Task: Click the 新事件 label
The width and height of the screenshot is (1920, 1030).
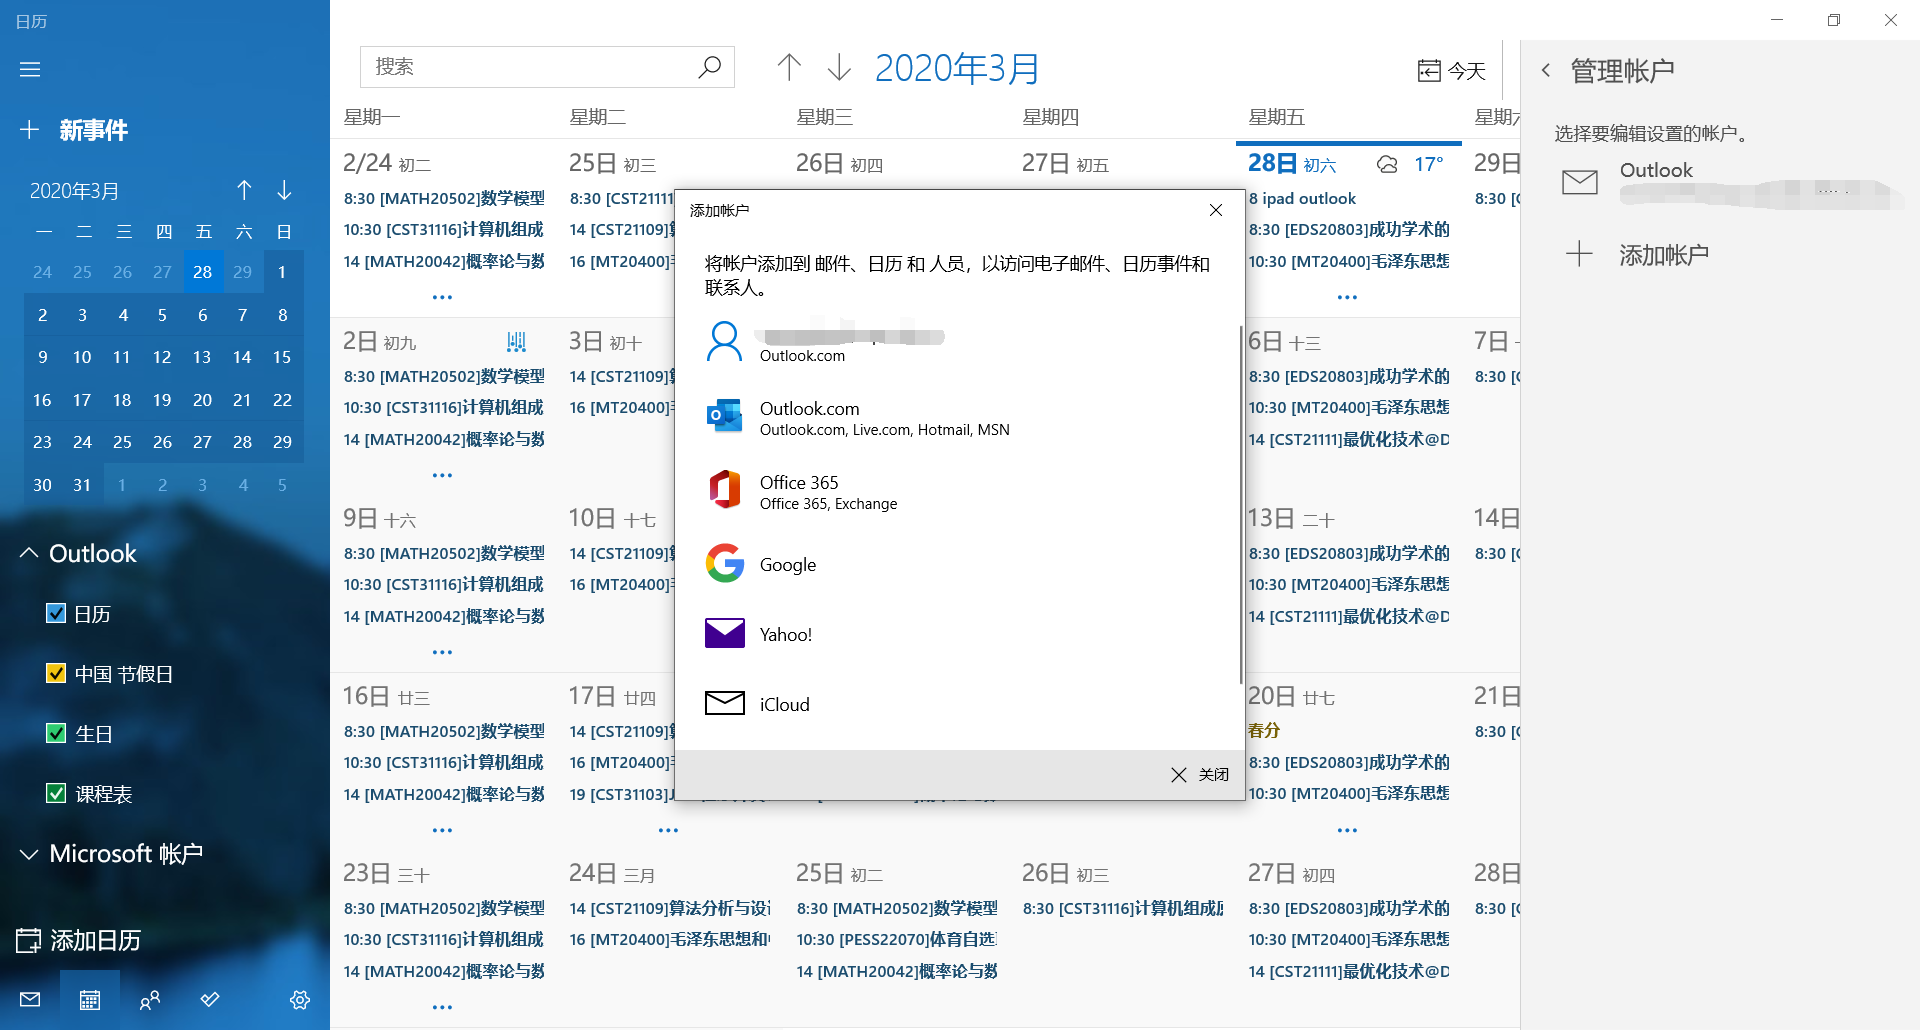Action: click(94, 130)
